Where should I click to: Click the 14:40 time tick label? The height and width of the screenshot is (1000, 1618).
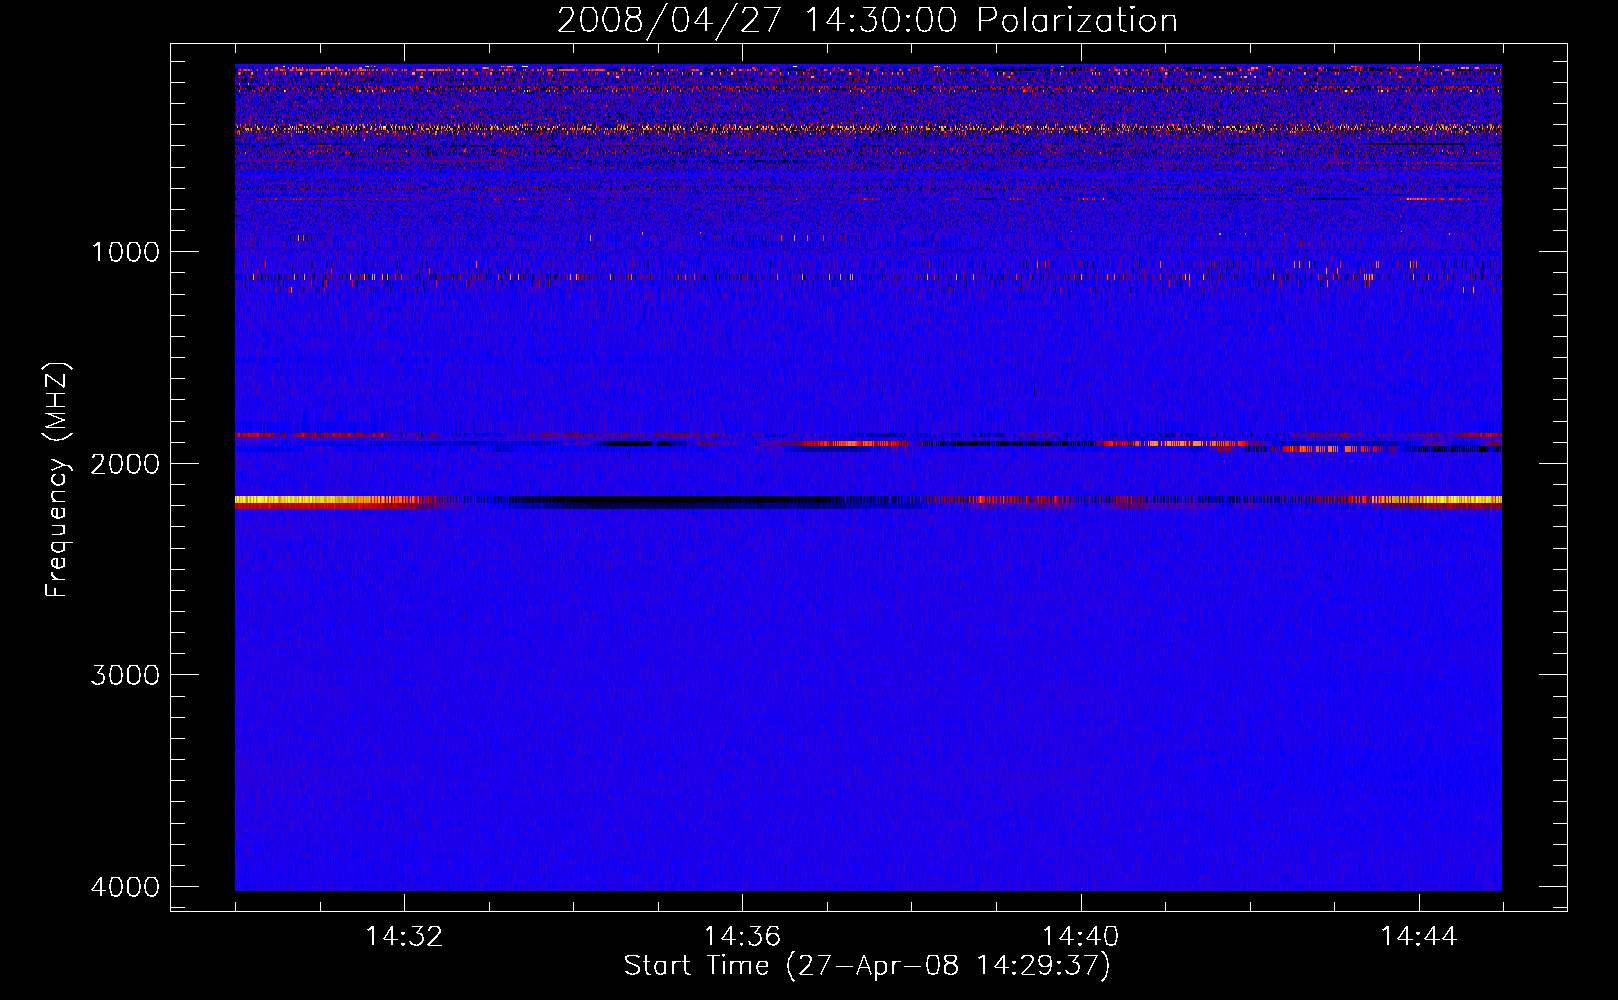(x=1080, y=937)
